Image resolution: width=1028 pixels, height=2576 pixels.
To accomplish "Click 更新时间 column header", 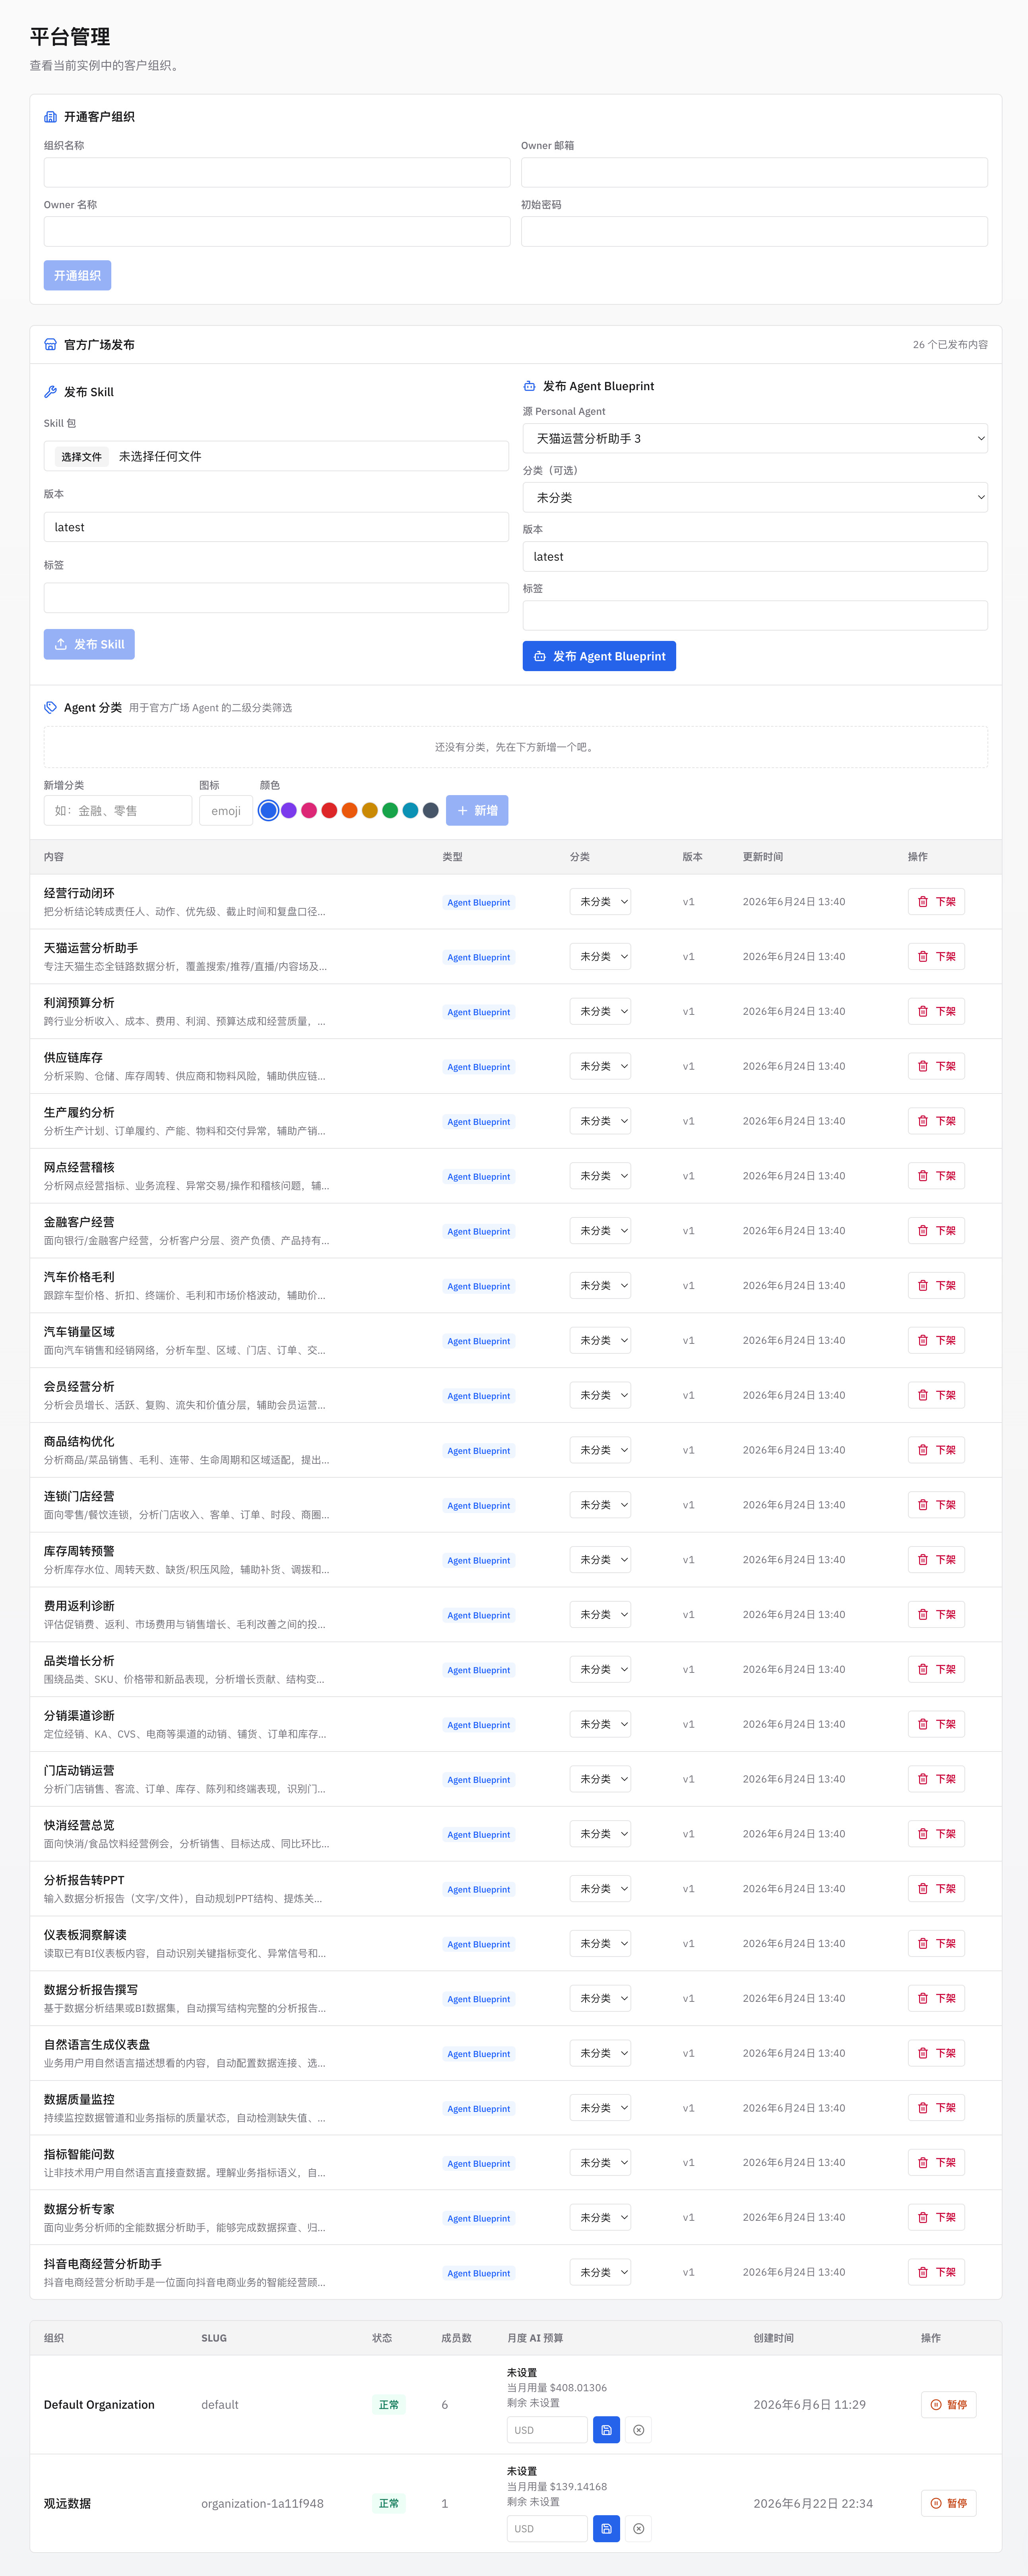I will 763,857.
